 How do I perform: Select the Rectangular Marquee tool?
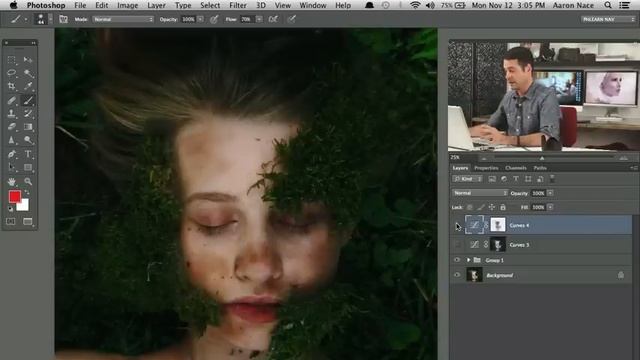tap(11, 60)
